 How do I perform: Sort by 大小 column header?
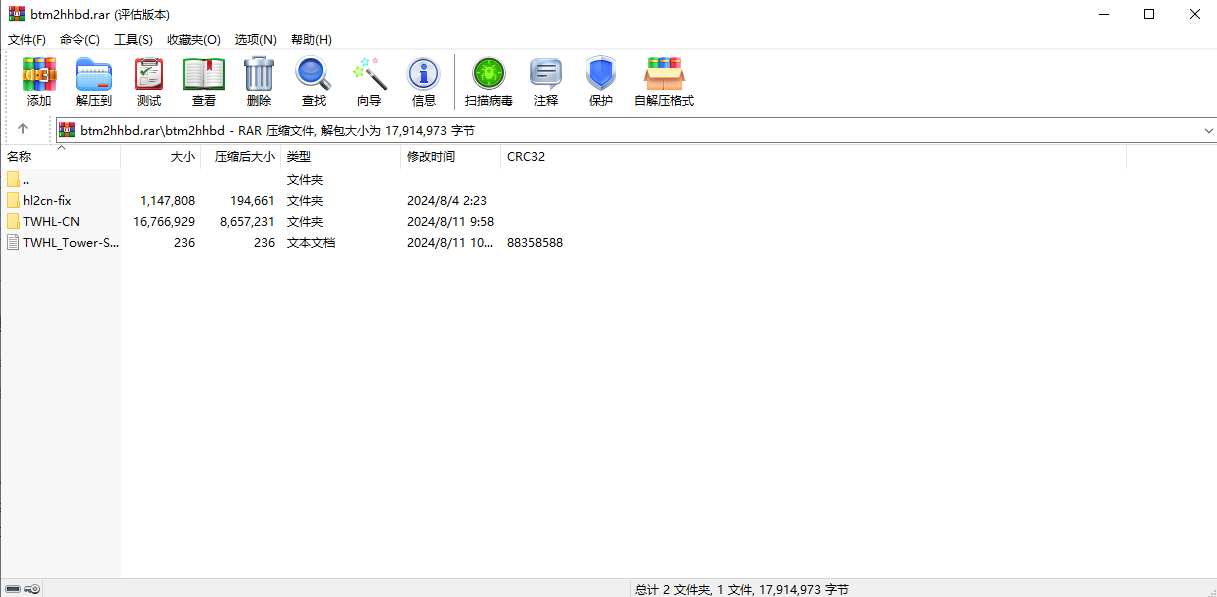pyautogui.click(x=161, y=157)
